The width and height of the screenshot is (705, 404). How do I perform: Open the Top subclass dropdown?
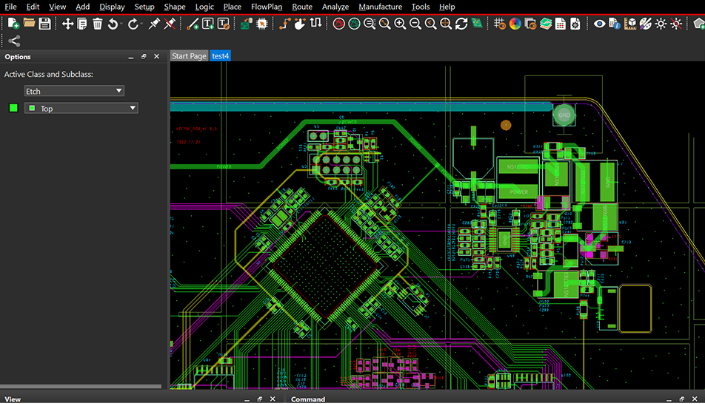point(81,108)
